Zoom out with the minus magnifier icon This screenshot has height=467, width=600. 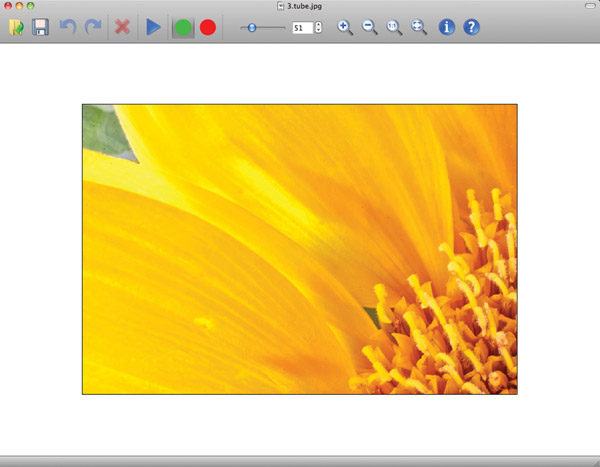[370, 28]
